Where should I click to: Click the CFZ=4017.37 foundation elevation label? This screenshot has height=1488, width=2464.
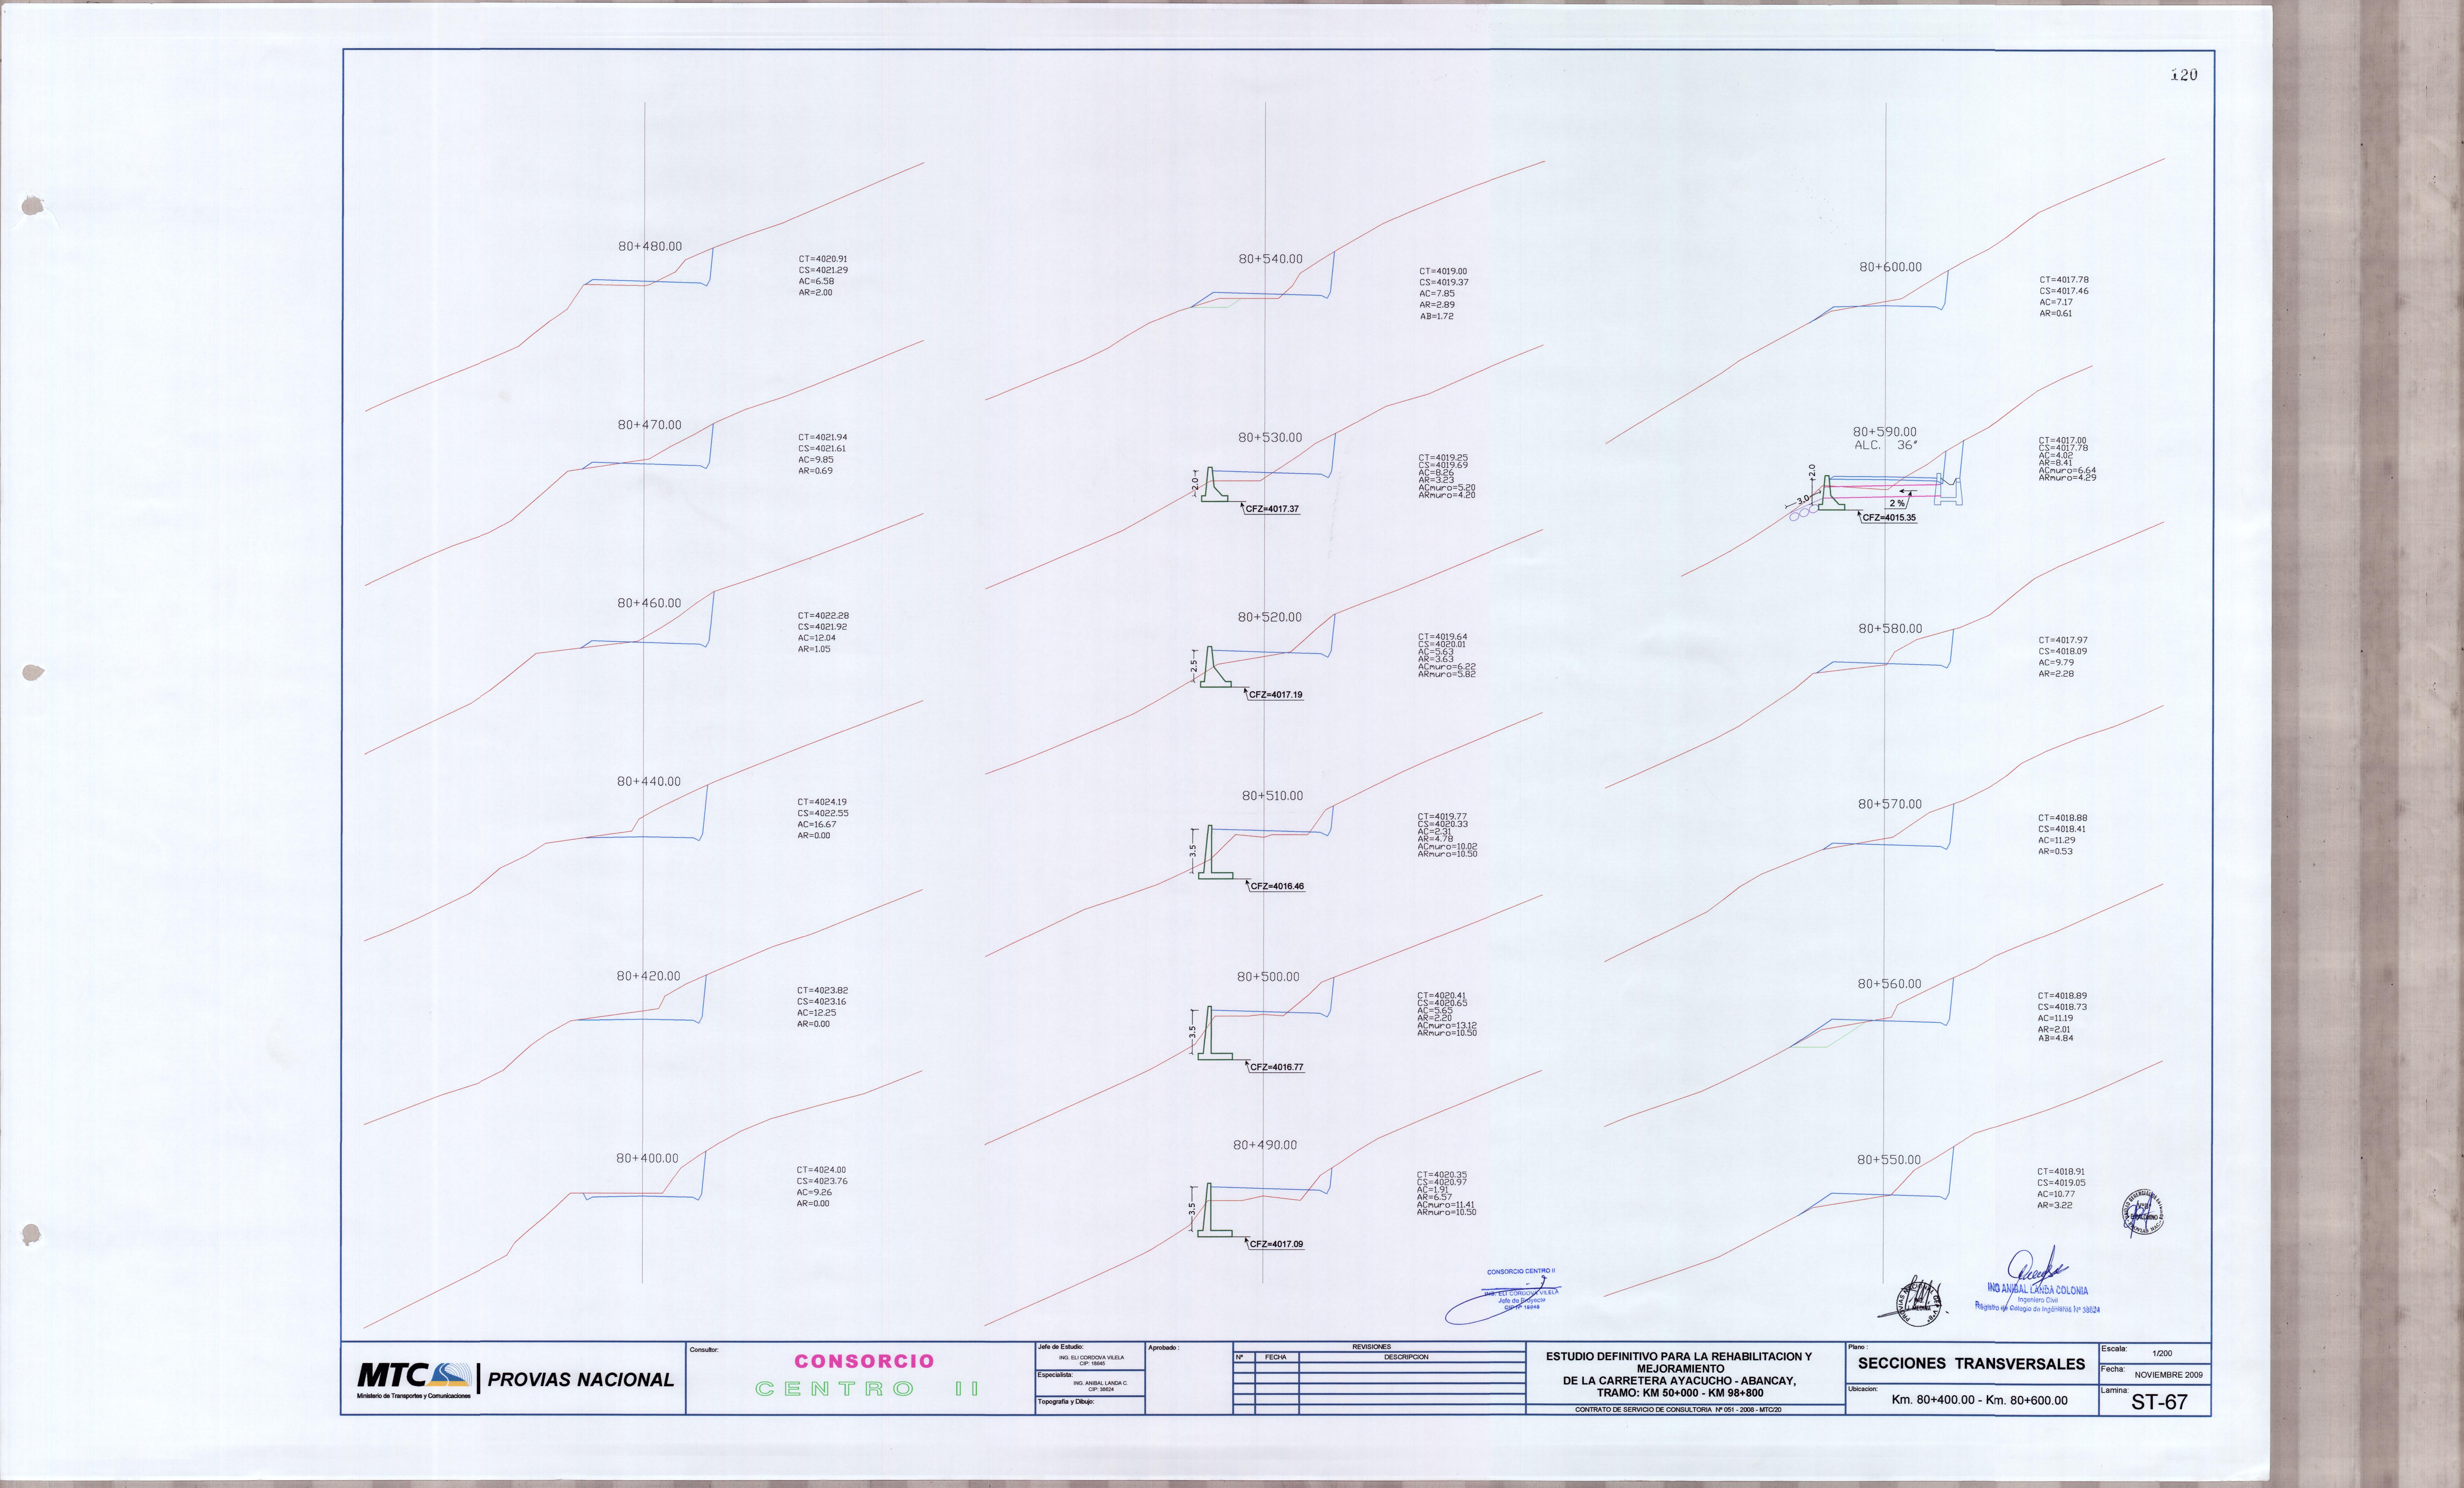tap(1272, 509)
